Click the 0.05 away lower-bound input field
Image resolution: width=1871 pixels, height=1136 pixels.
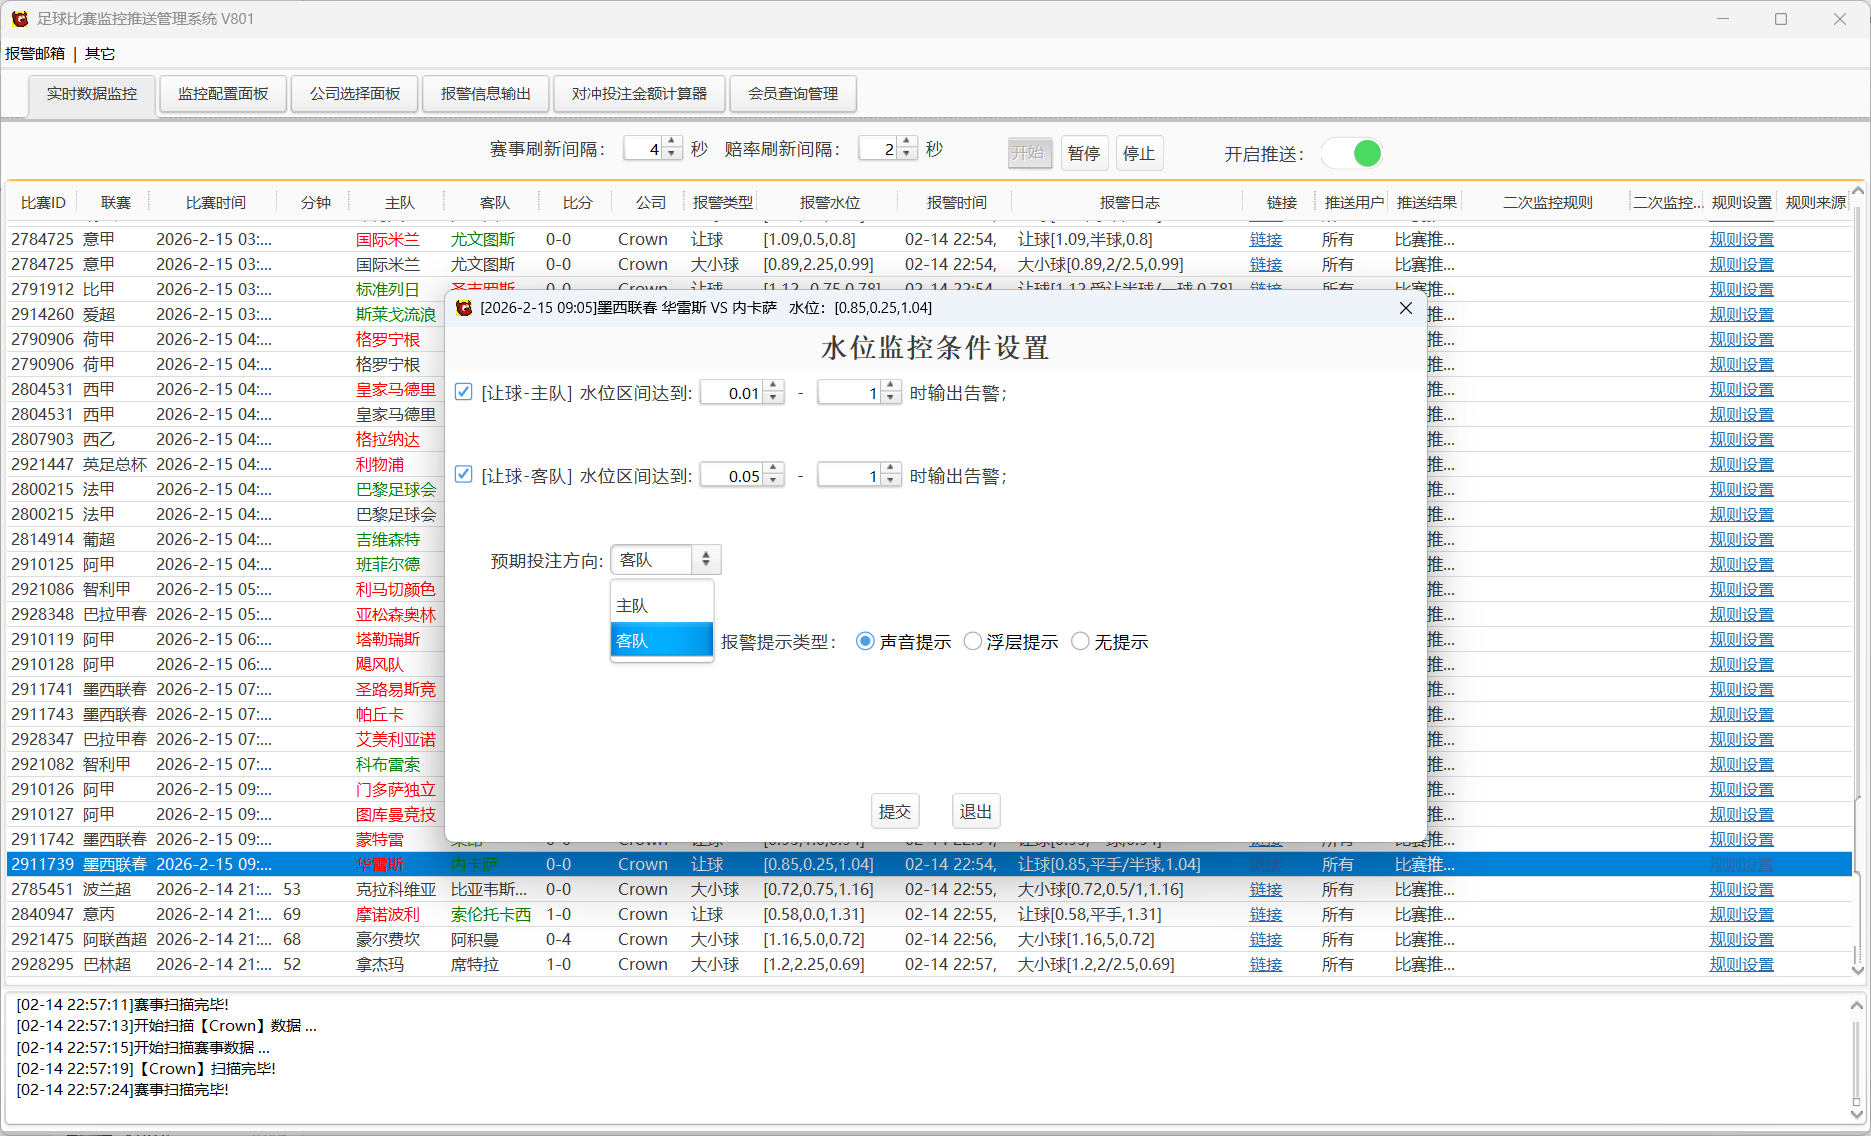pos(733,476)
